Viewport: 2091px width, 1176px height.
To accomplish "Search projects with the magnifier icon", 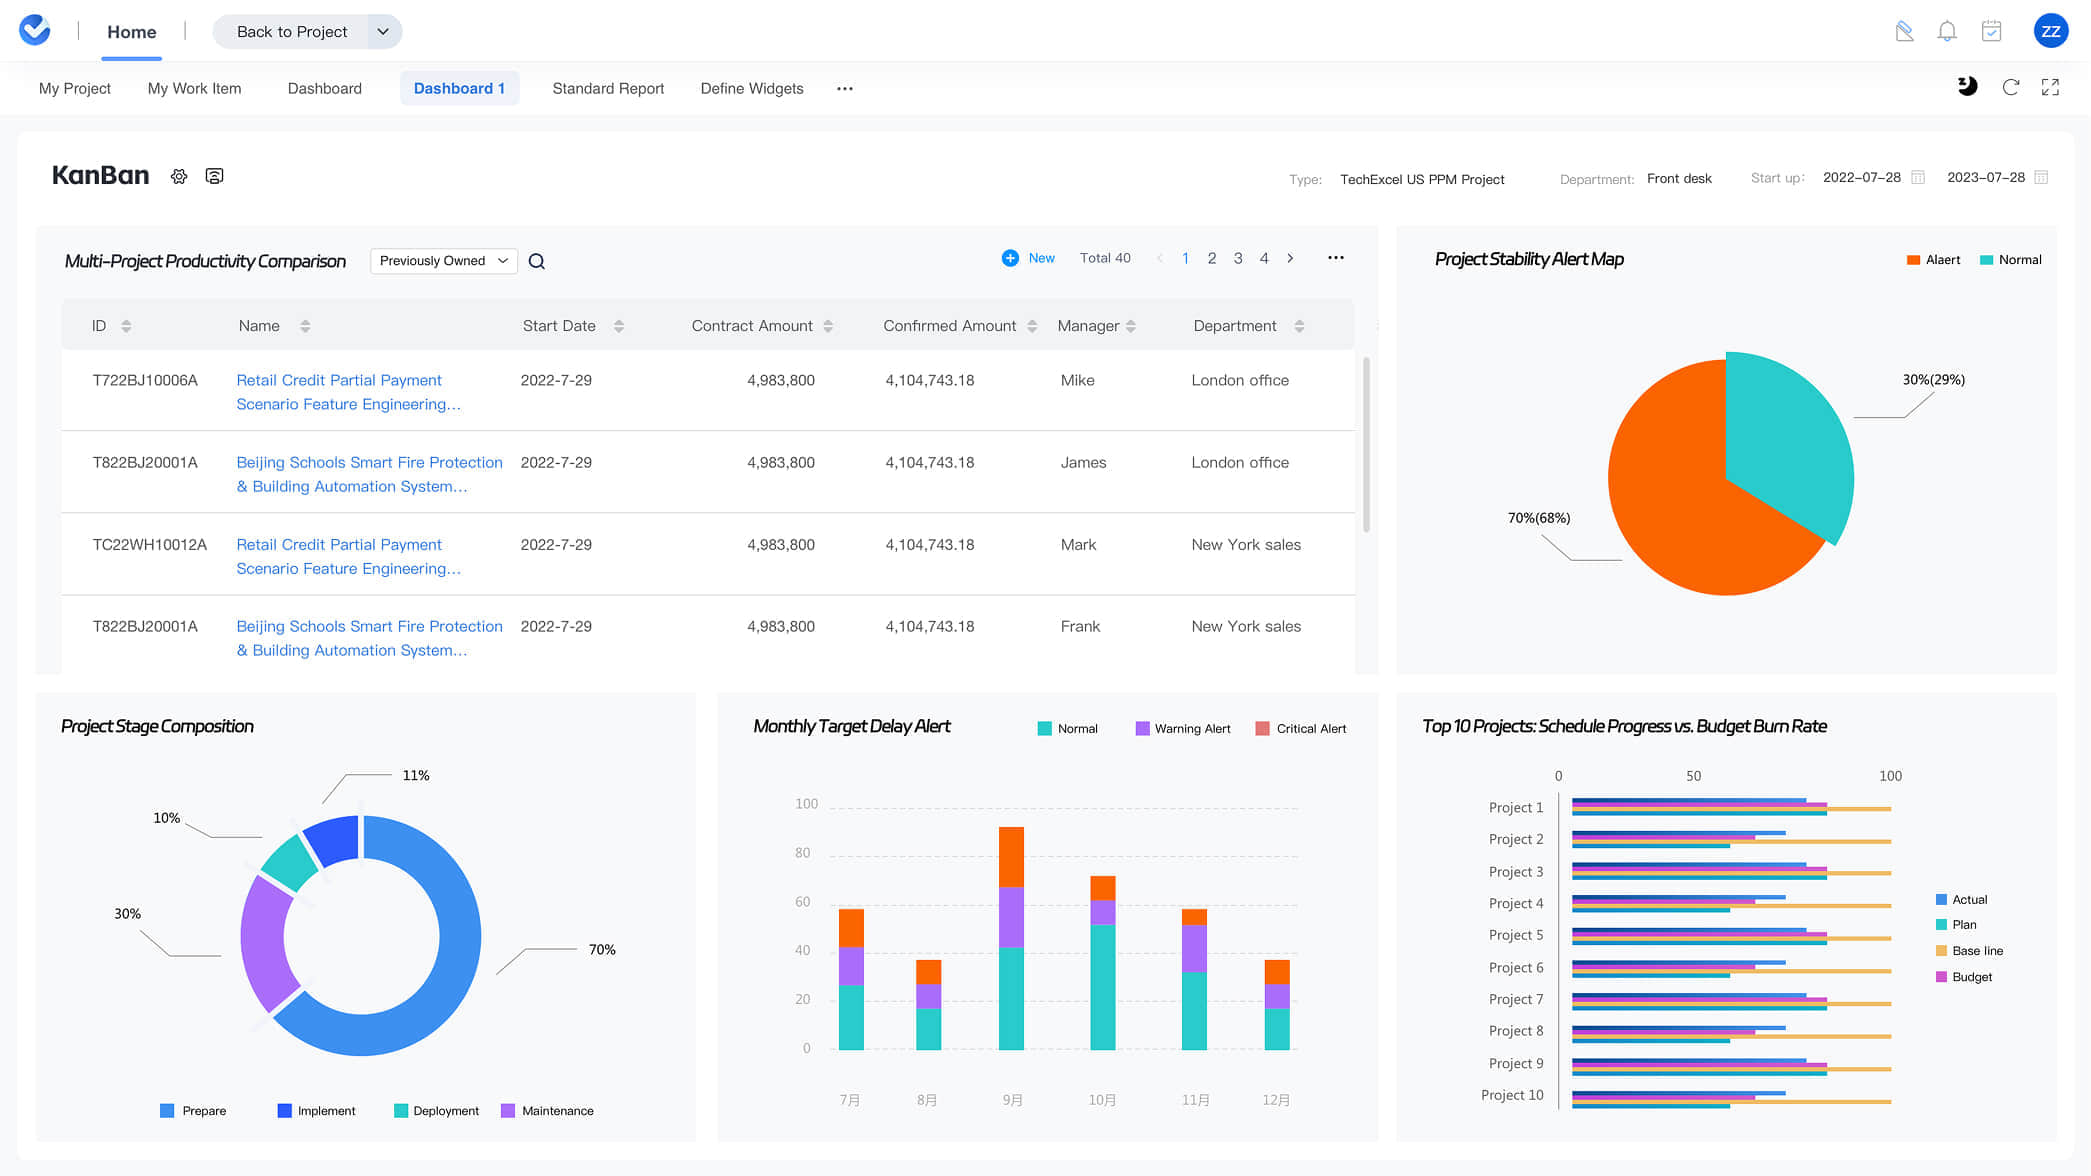I will tap(537, 261).
